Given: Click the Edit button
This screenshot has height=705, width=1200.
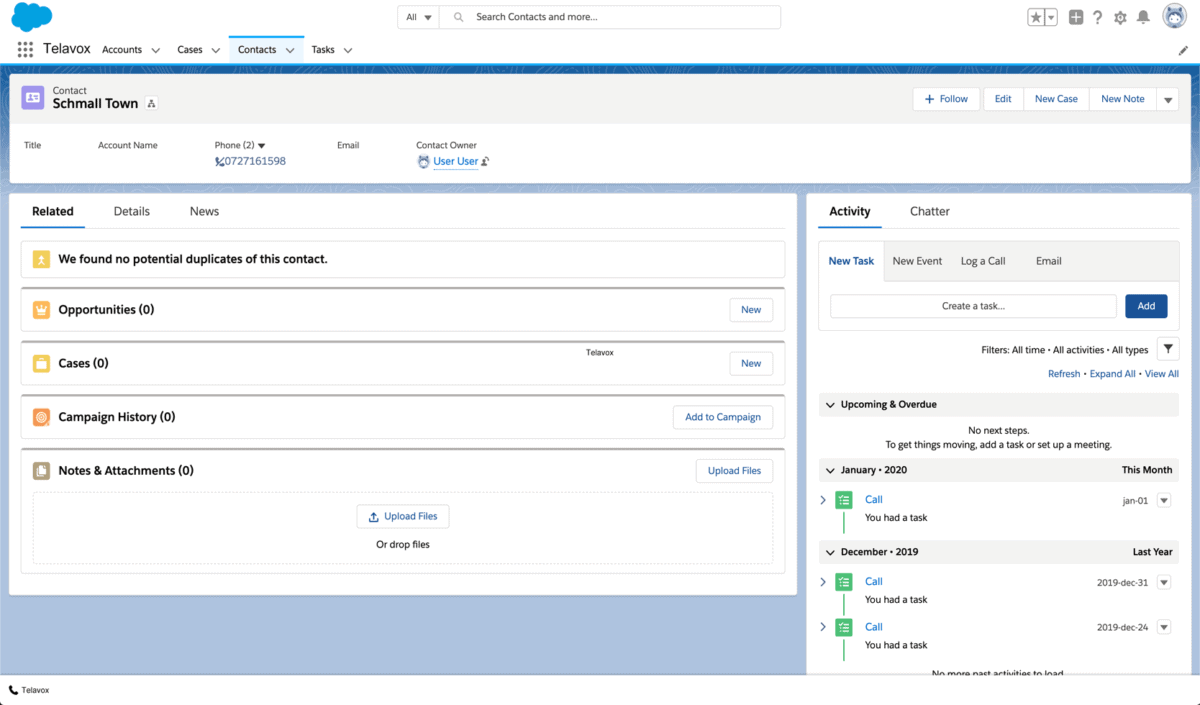Looking at the screenshot, I should [1003, 99].
